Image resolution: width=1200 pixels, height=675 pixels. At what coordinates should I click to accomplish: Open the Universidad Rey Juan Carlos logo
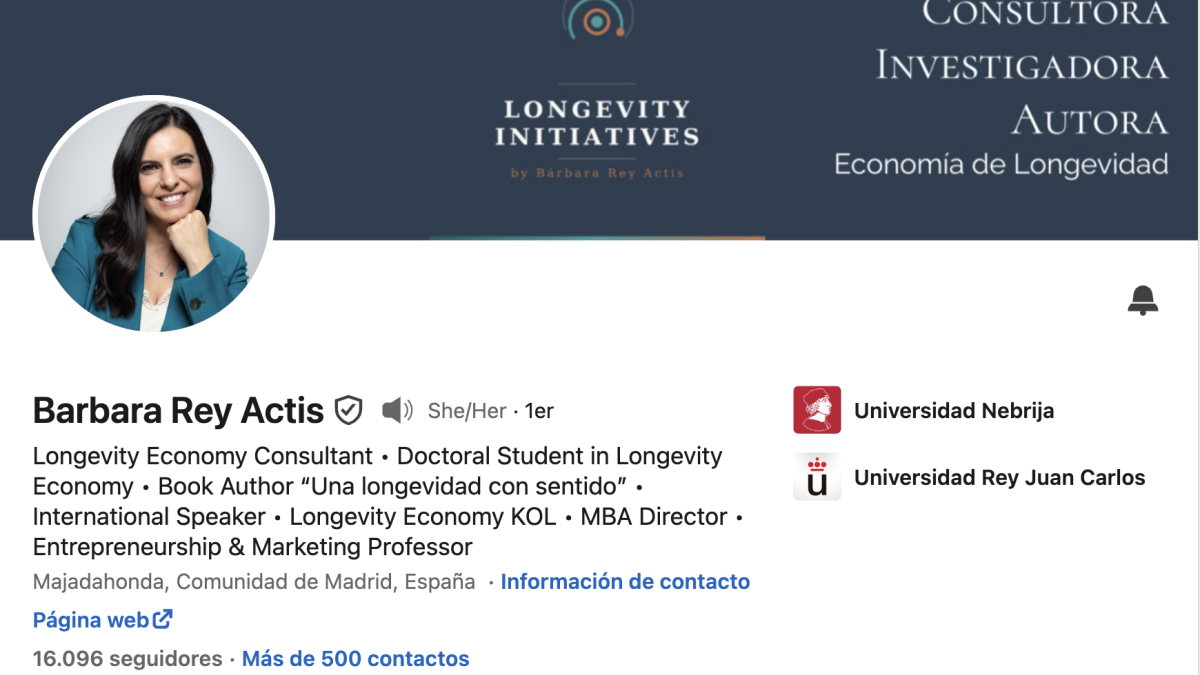(x=817, y=477)
